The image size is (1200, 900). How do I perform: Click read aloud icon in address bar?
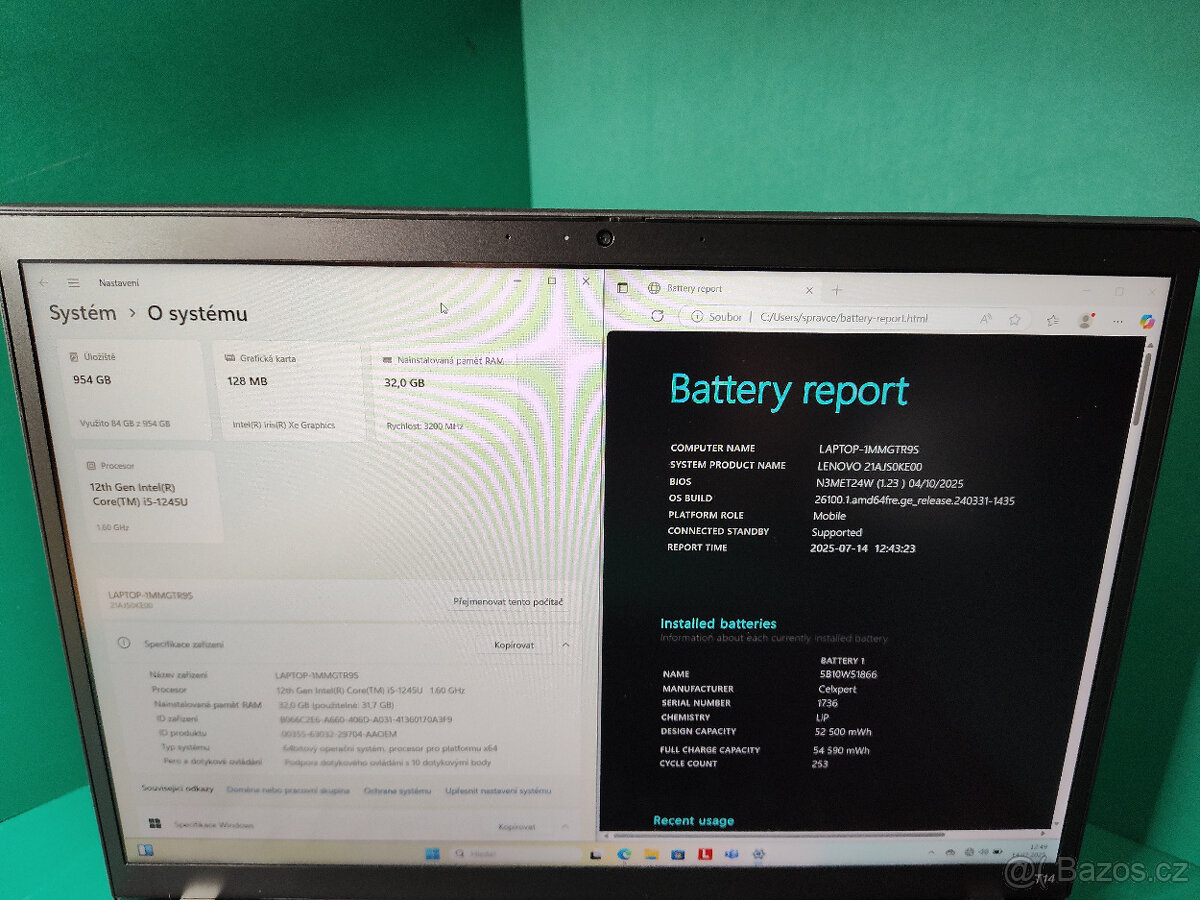[x=986, y=320]
